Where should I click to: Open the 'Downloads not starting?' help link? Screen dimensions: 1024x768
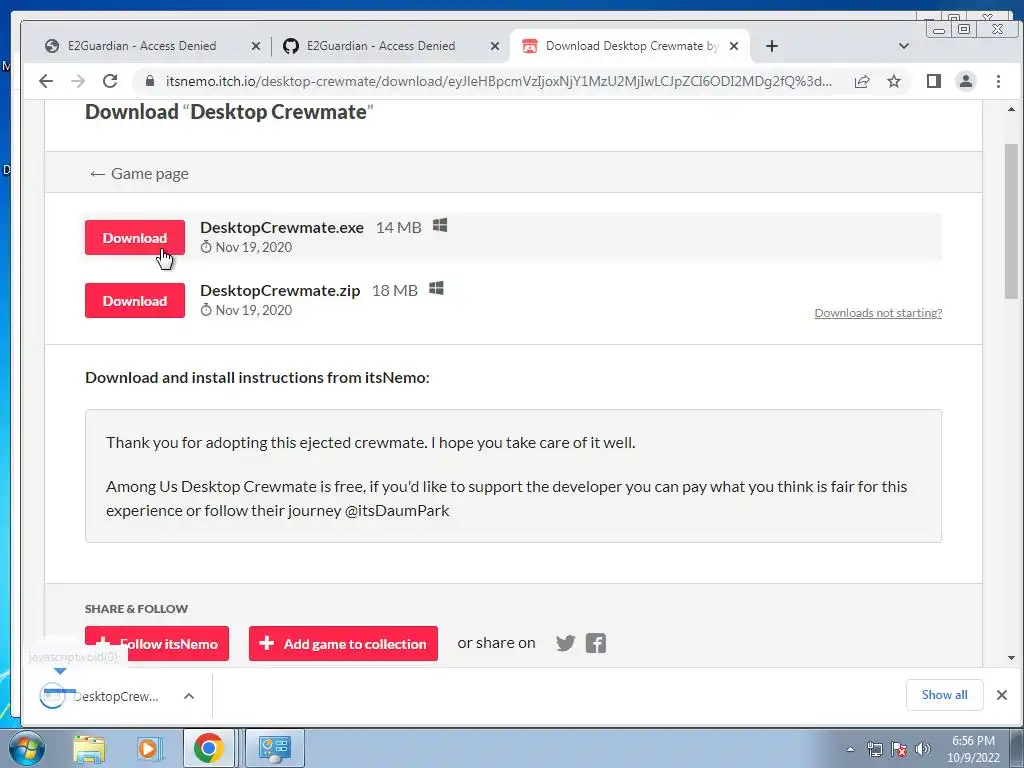[878, 313]
